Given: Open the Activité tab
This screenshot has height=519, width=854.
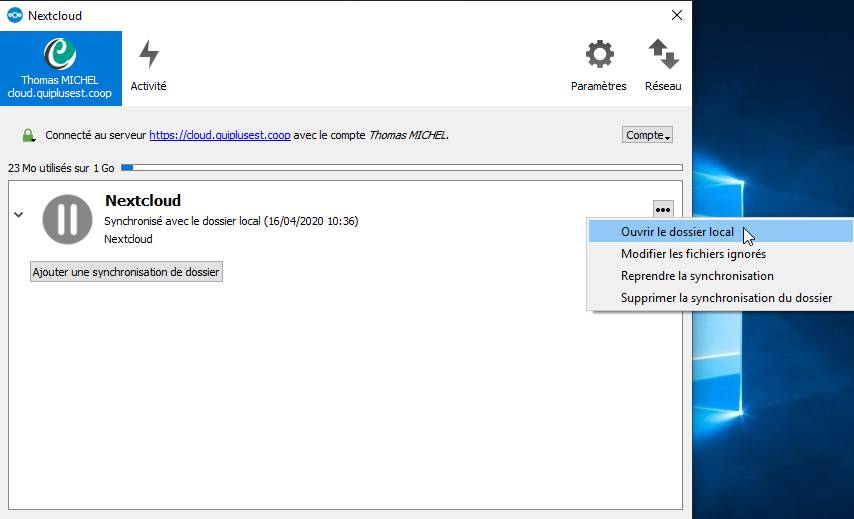Looking at the screenshot, I should click(x=148, y=65).
